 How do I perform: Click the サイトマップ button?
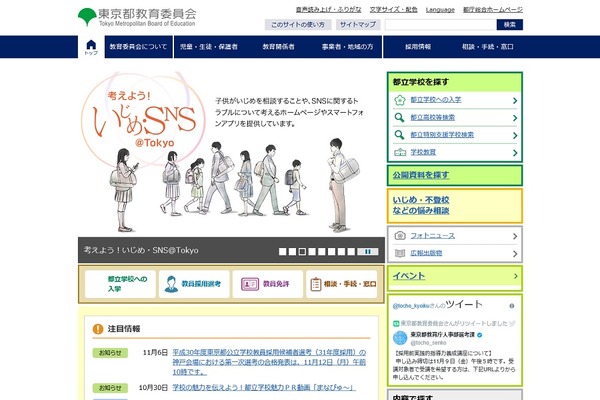pos(358,24)
